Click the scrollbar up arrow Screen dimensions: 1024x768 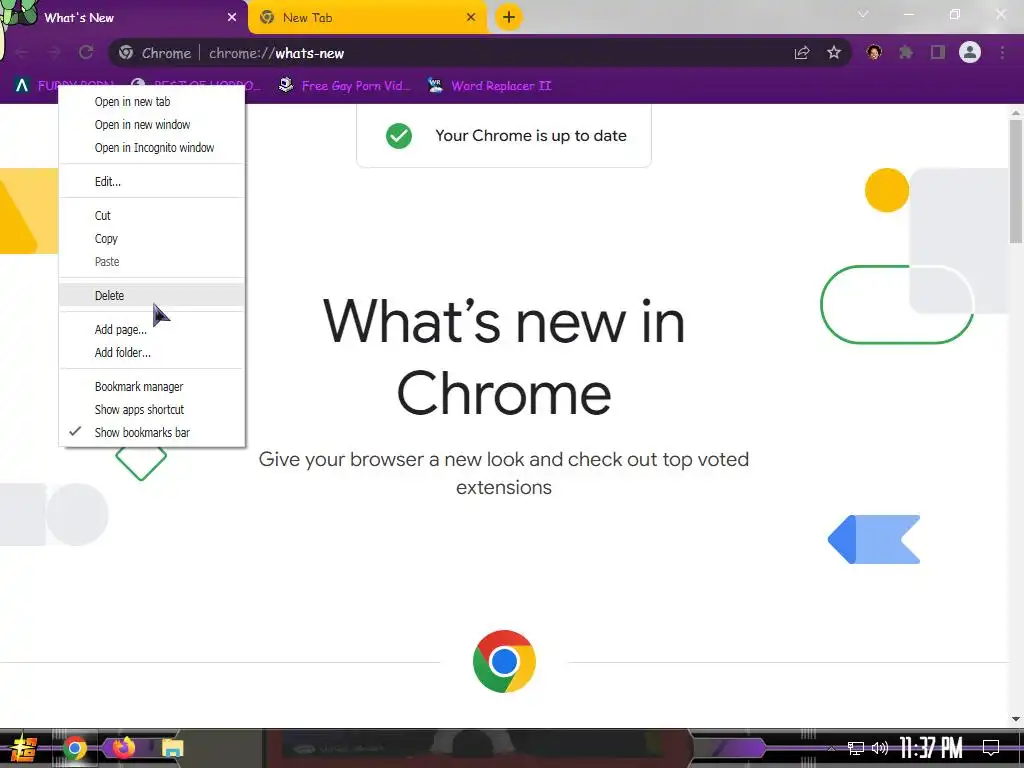click(1016, 112)
